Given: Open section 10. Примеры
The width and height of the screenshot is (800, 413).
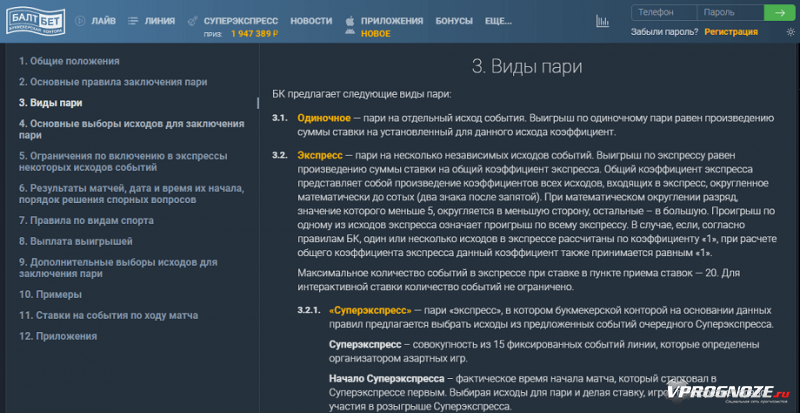Looking at the screenshot, I should coord(51,295).
